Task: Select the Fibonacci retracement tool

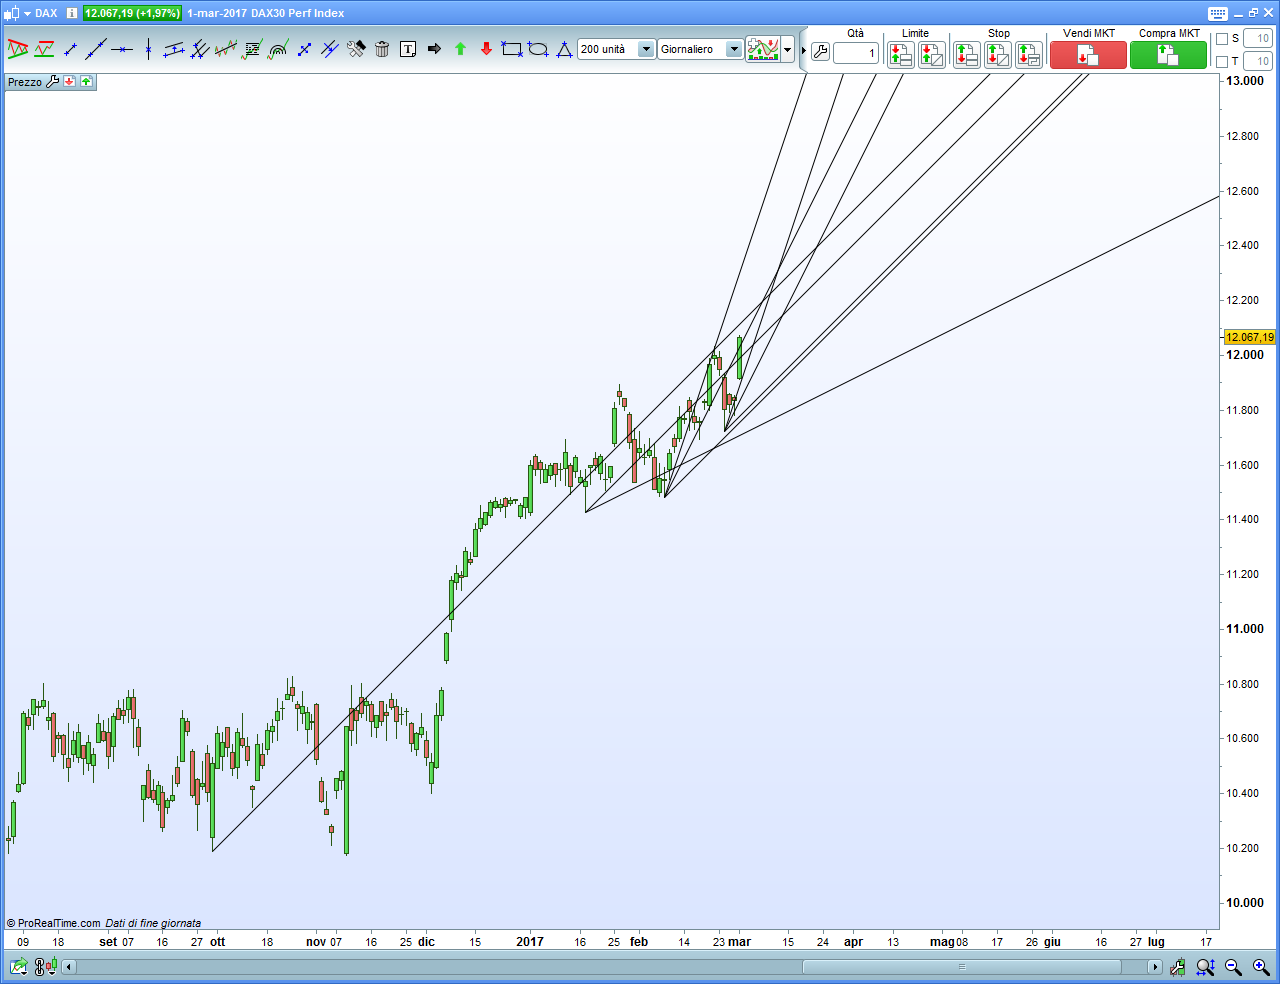Action: pyautogui.click(x=252, y=49)
